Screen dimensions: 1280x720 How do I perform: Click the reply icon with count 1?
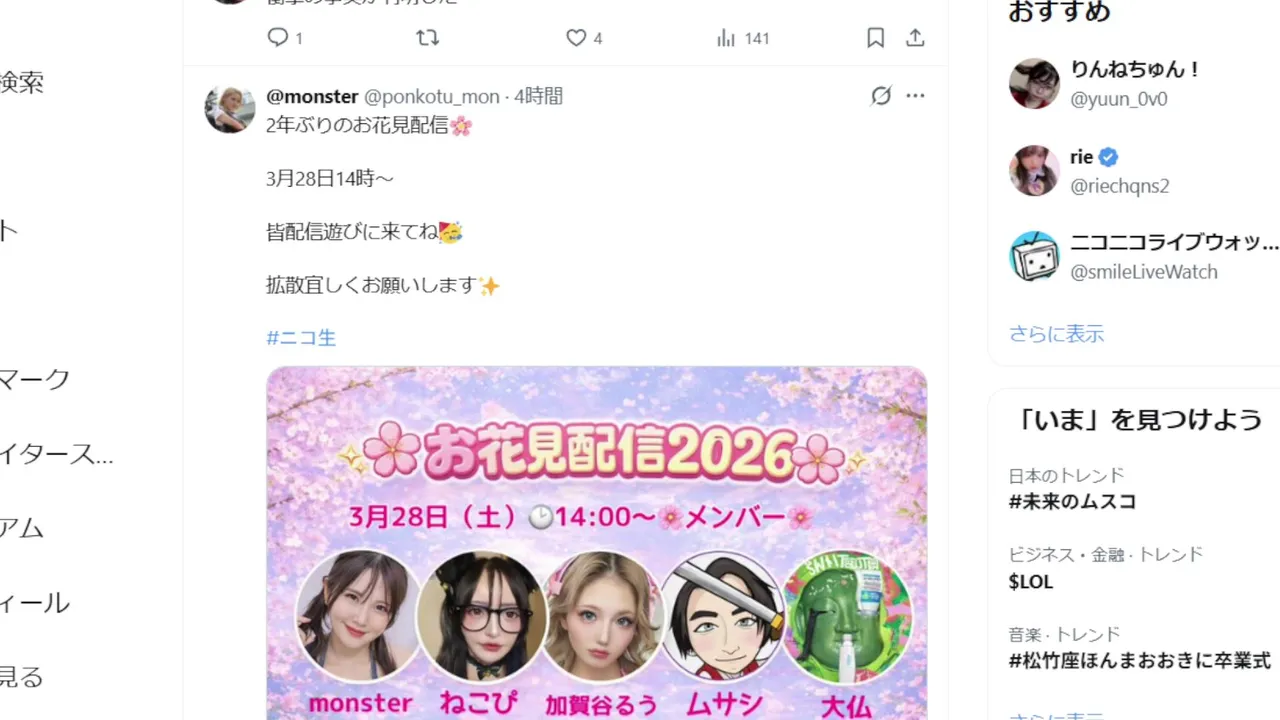[278, 38]
